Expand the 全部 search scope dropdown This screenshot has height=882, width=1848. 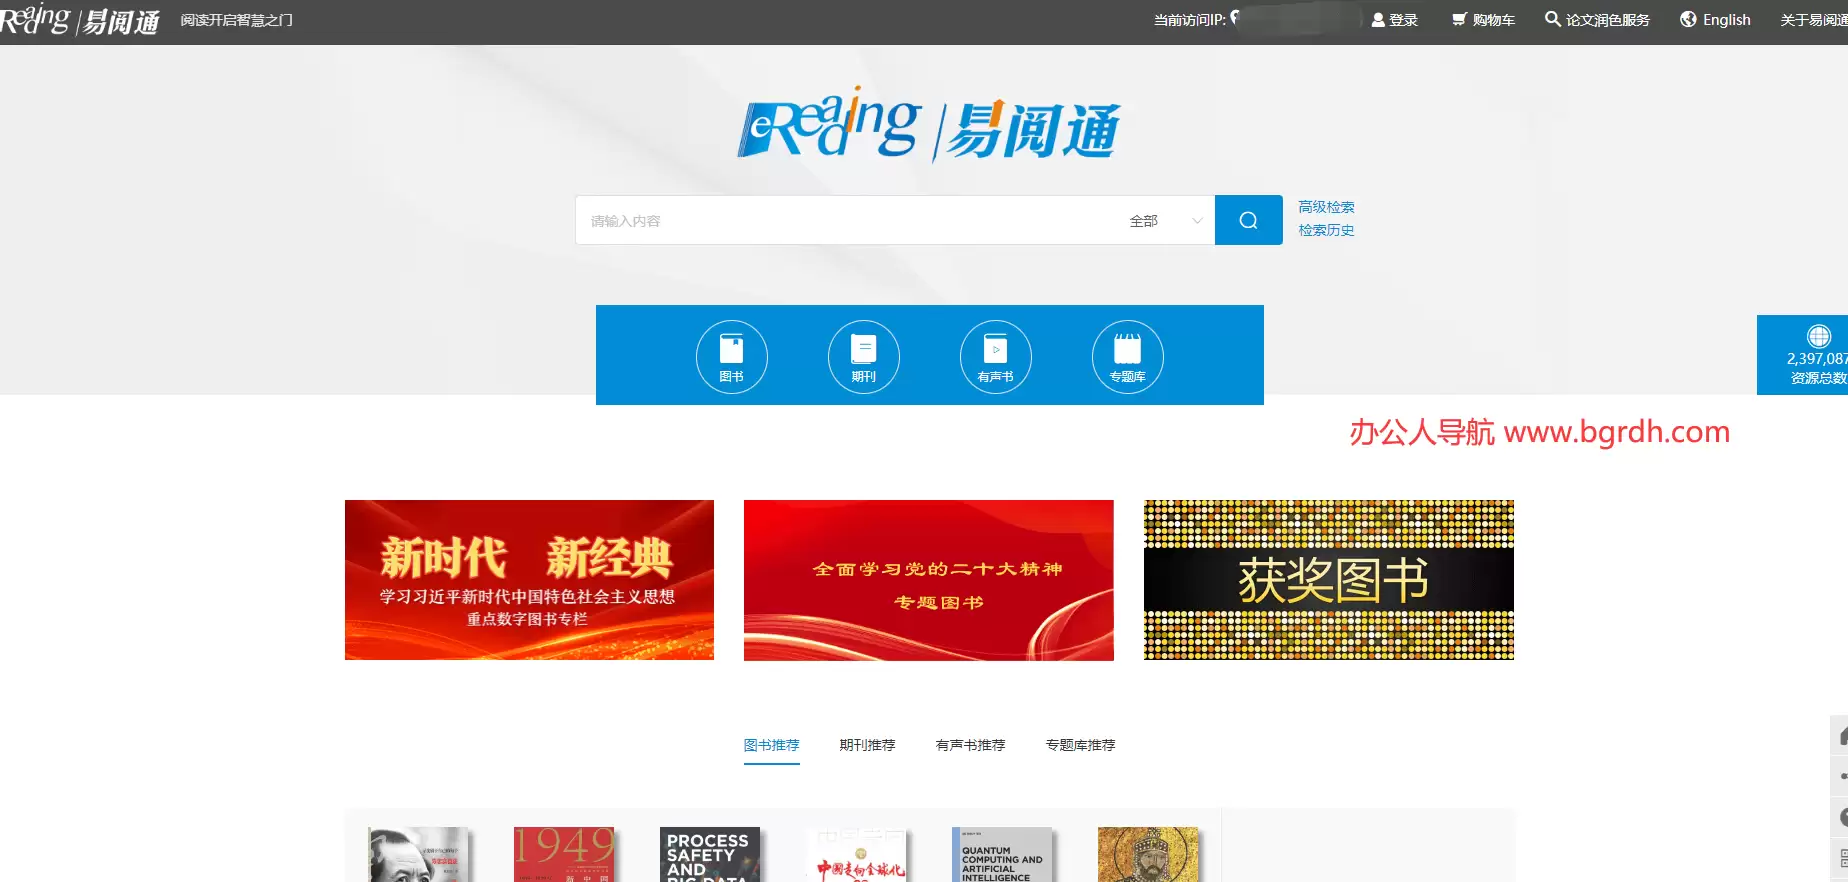tap(1165, 221)
